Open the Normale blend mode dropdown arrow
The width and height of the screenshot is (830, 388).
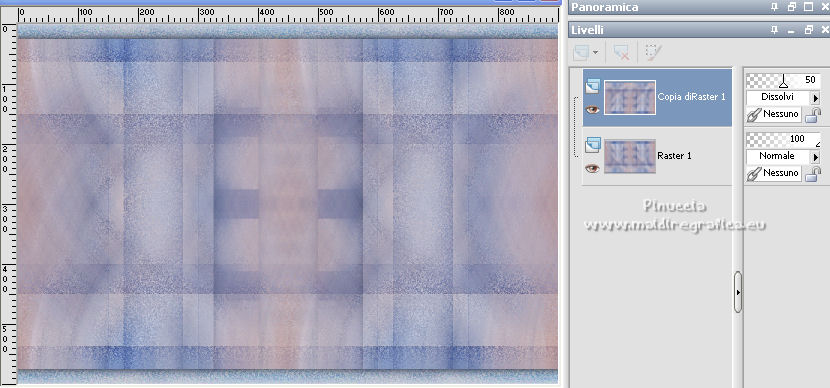816,157
